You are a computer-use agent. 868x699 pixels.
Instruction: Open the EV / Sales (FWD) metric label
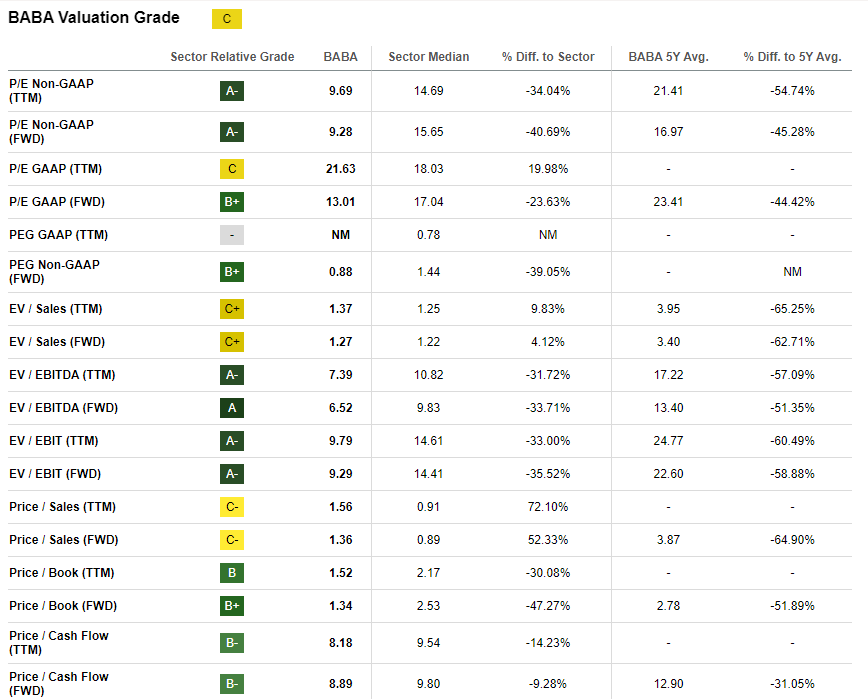[57, 342]
